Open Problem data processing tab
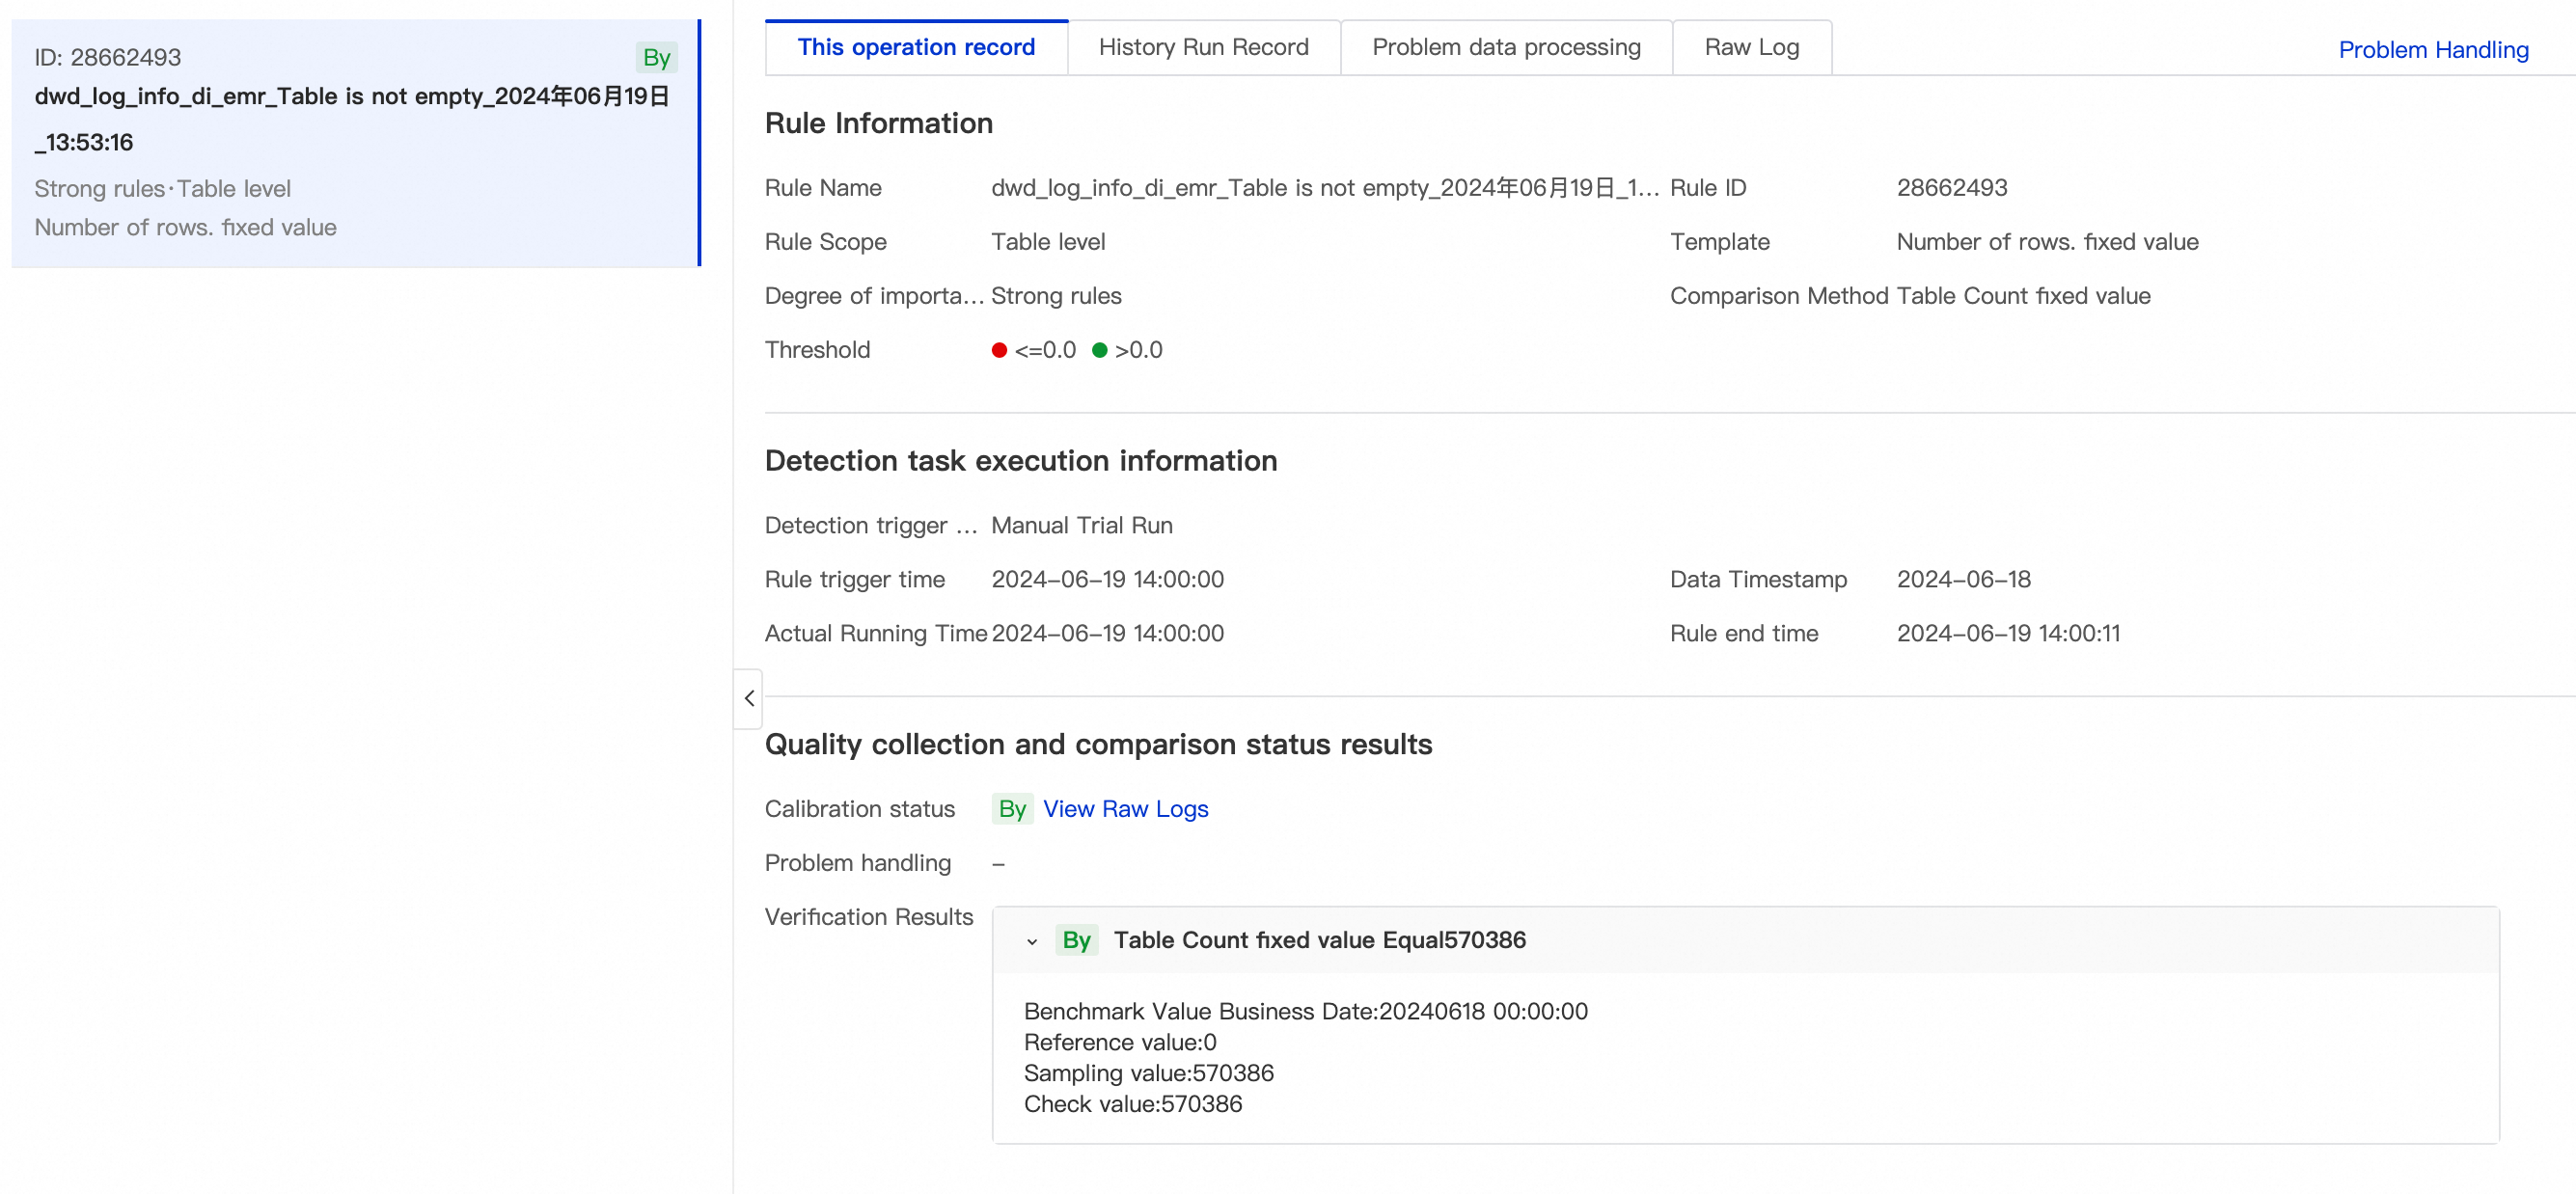2576x1194 pixels. pyautogui.click(x=1505, y=47)
